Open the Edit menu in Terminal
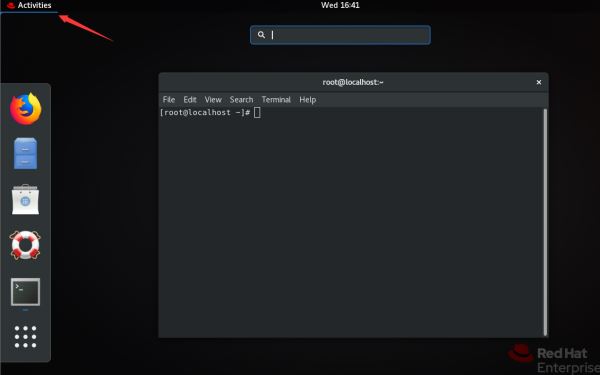600x375 pixels. coord(190,99)
